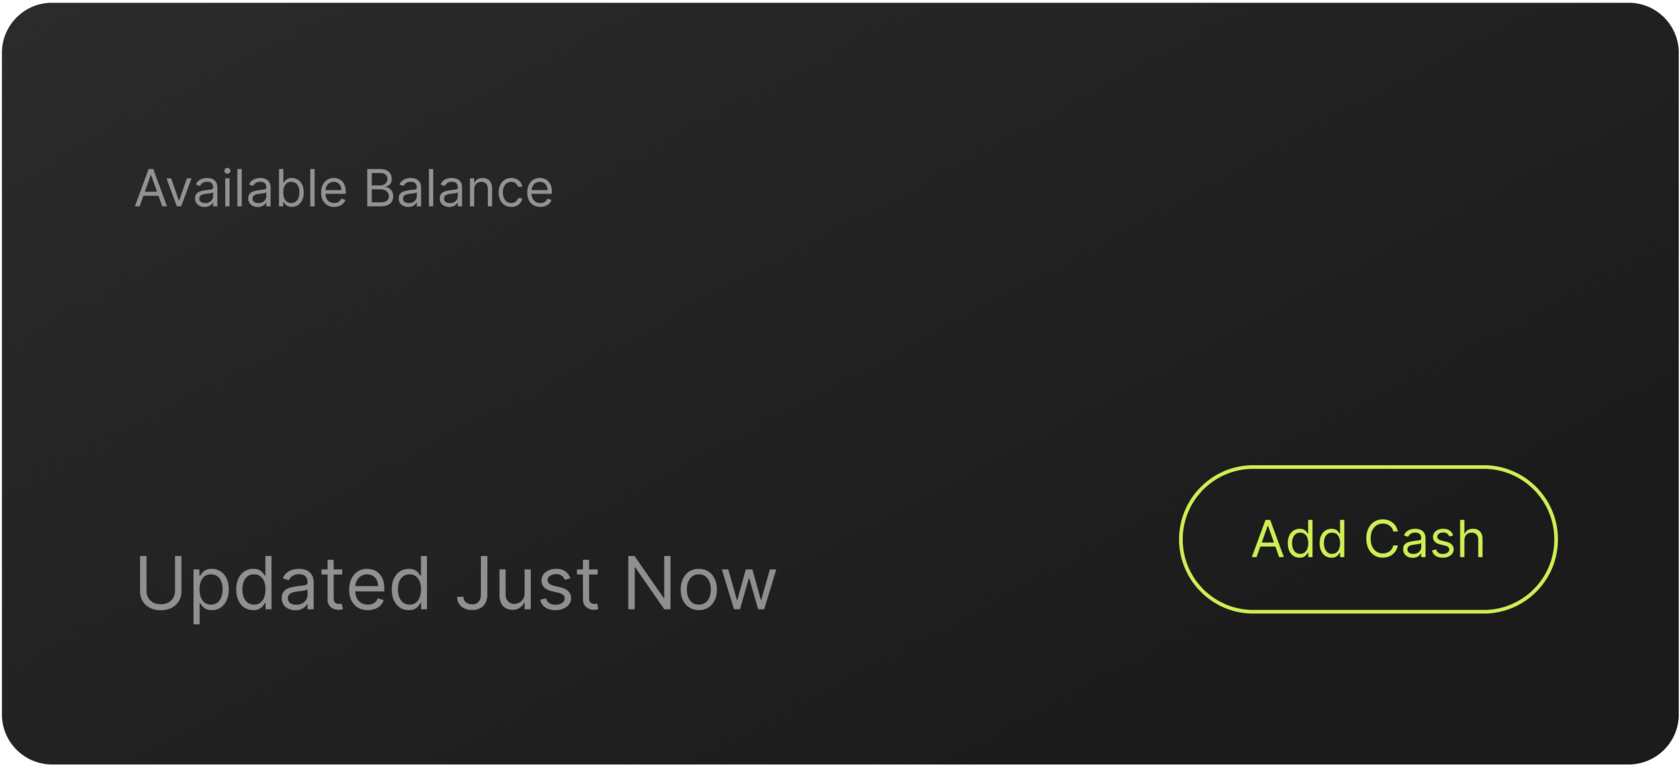Click the Add Cash button
Viewport: 1680px width, 765px height.
tap(1367, 539)
